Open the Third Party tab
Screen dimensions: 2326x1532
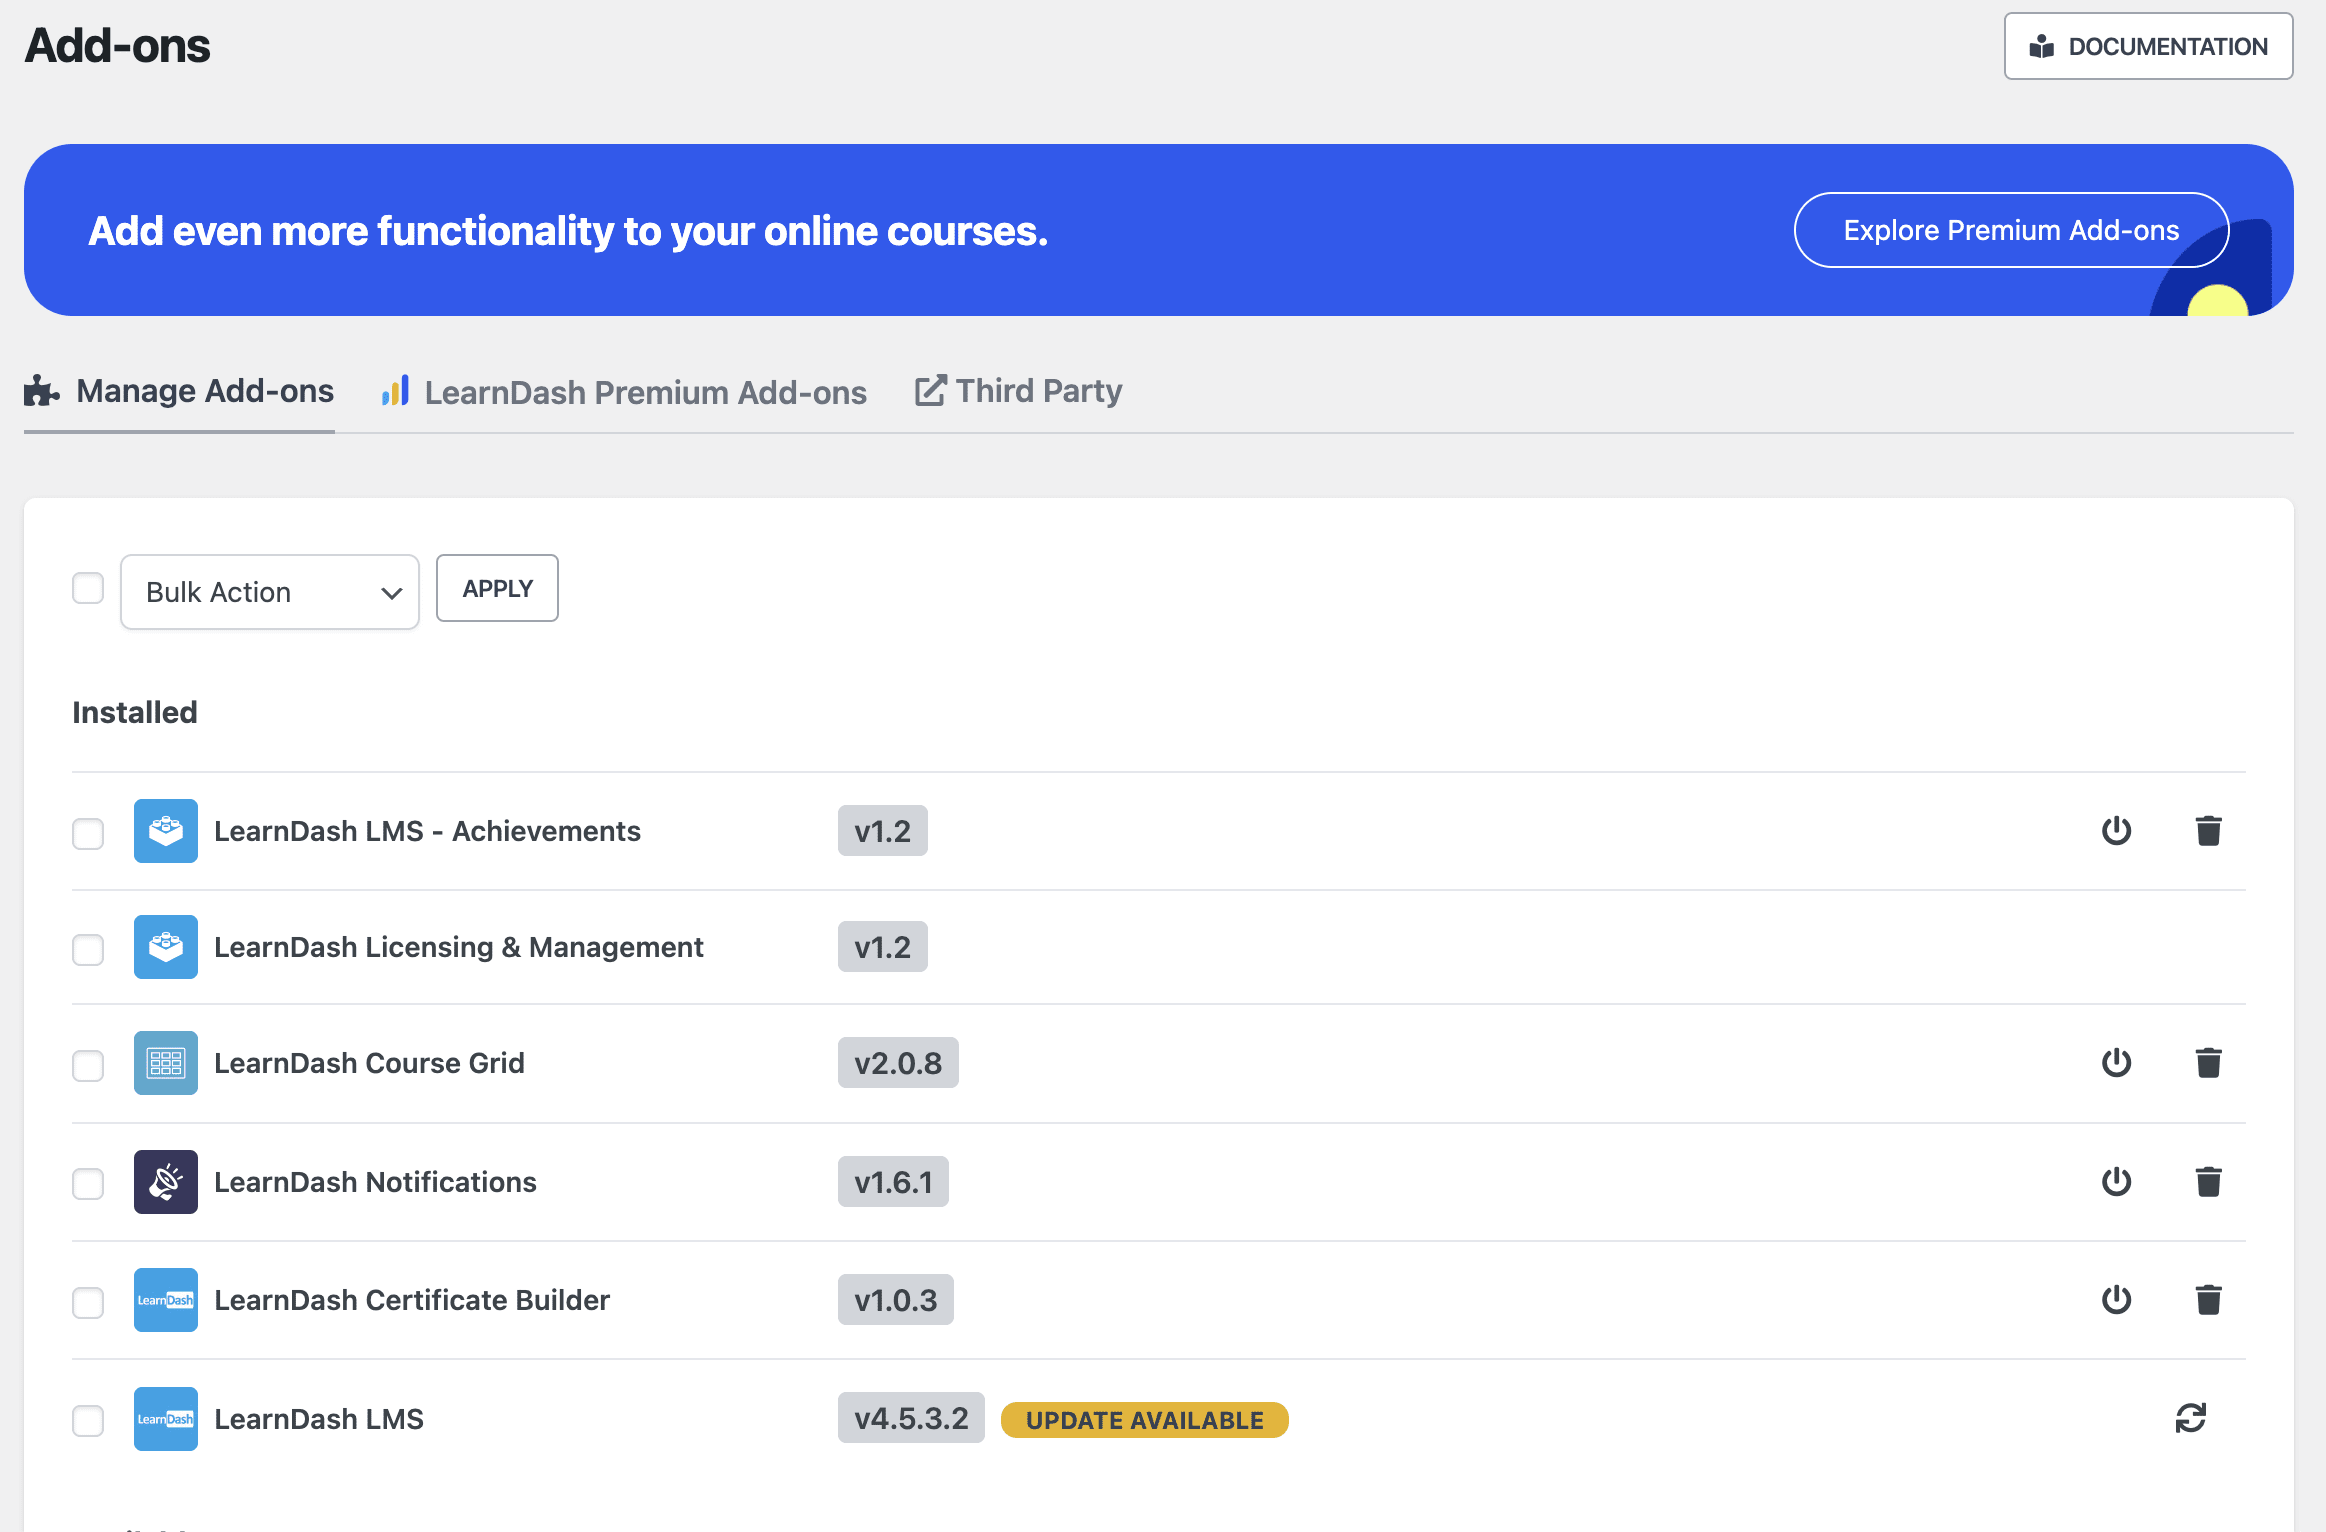(1018, 391)
